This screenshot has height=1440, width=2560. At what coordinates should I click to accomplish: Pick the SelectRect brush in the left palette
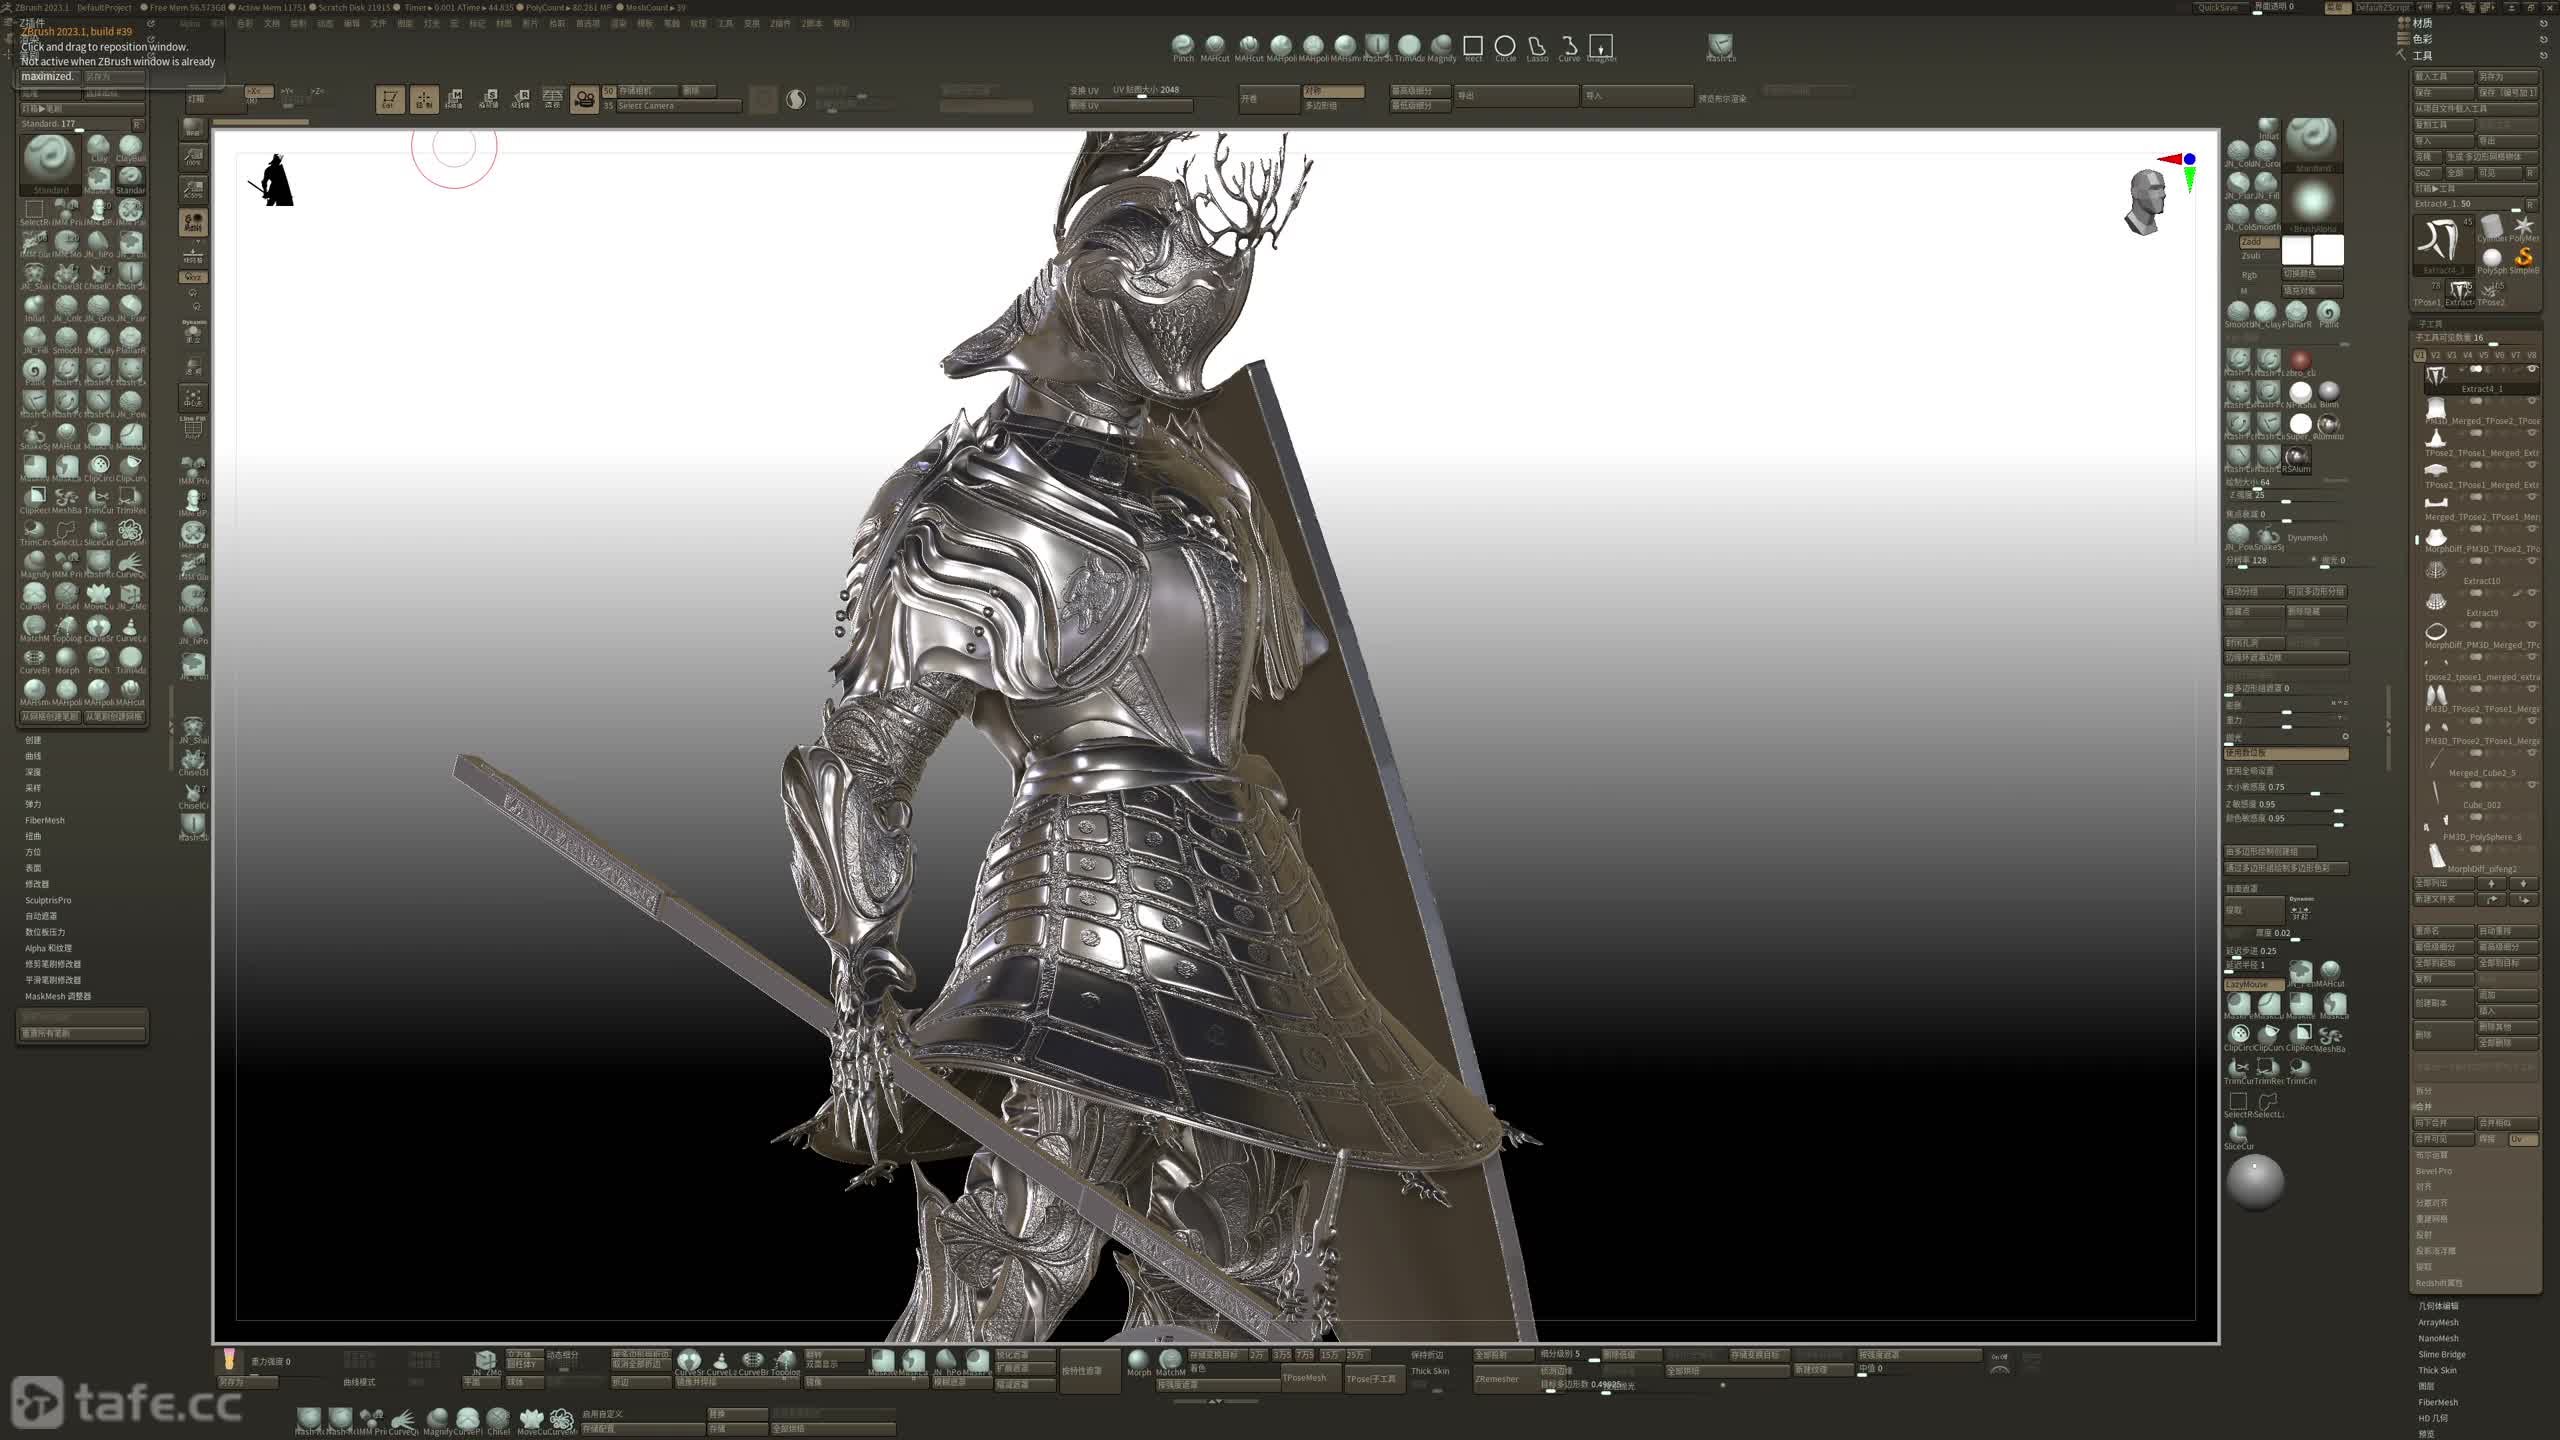[x=35, y=212]
